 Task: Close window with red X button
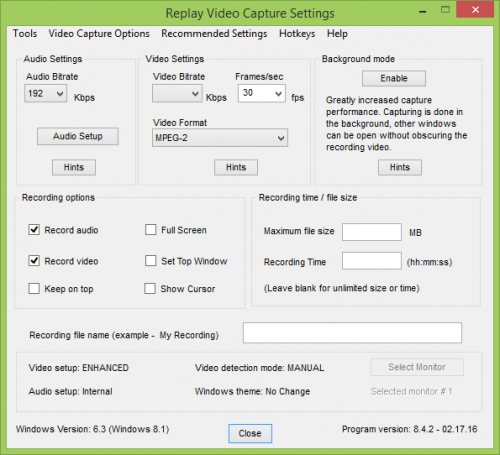pos(475,10)
